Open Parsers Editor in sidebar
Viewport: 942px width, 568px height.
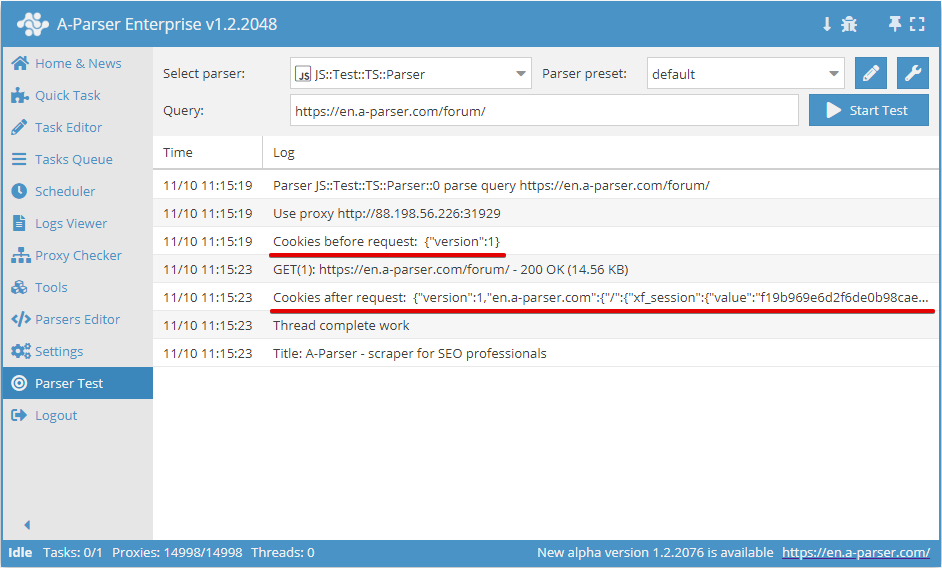(77, 319)
